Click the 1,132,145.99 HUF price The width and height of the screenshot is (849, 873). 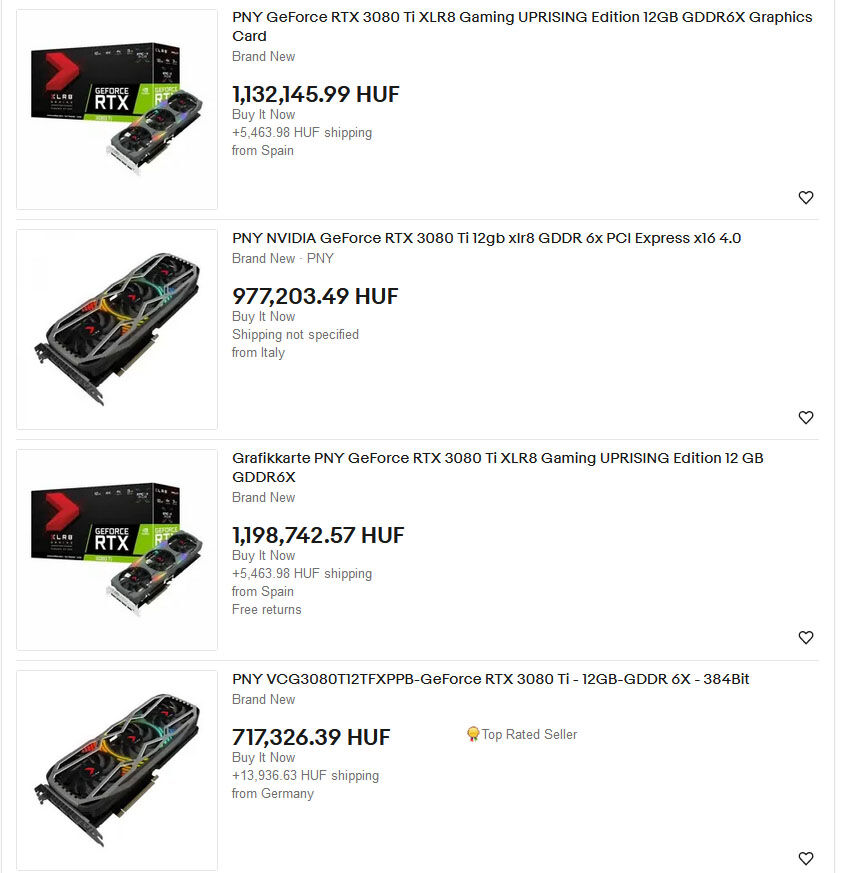tap(316, 94)
